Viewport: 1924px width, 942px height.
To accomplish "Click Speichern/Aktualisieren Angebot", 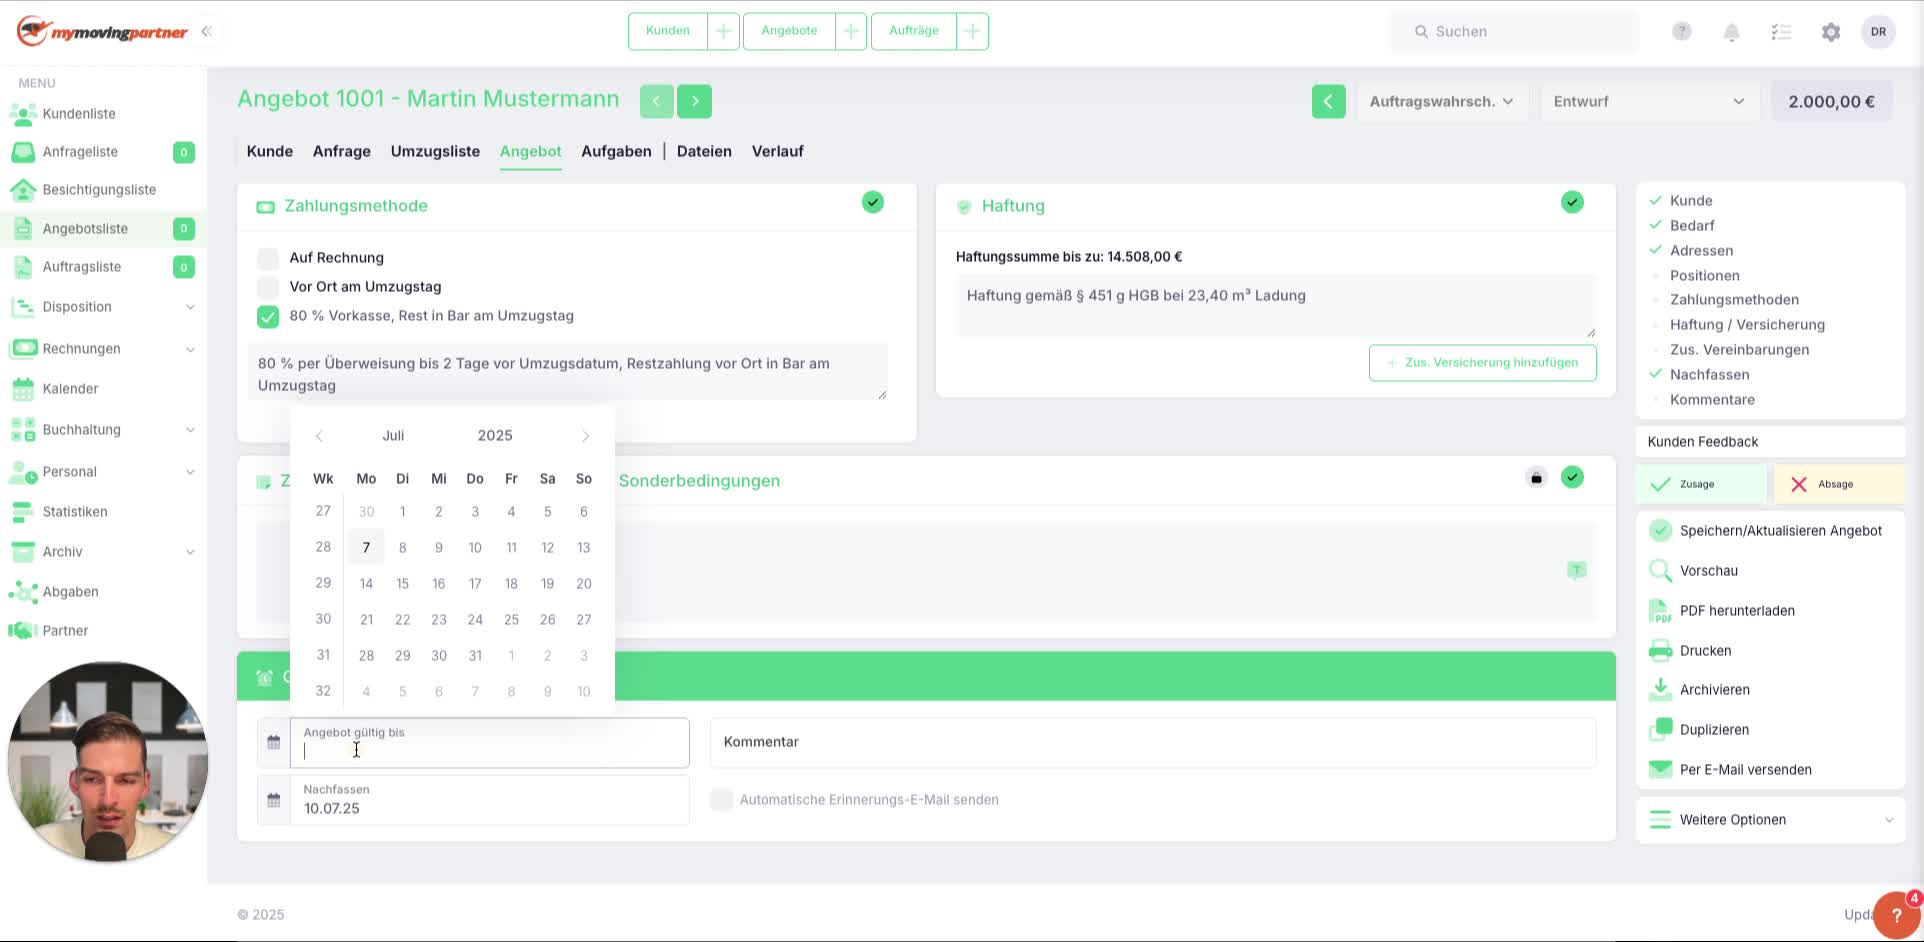I will pyautogui.click(x=1766, y=531).
